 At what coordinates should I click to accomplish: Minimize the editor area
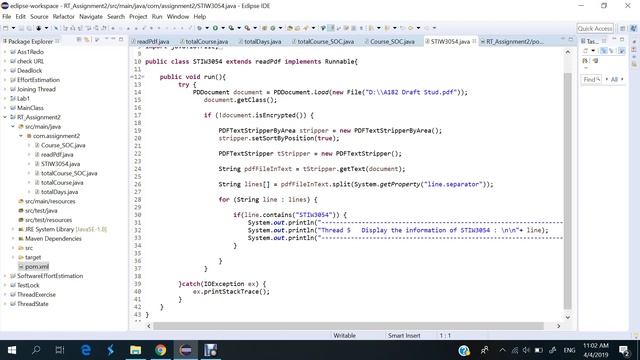tap(563, 39)
